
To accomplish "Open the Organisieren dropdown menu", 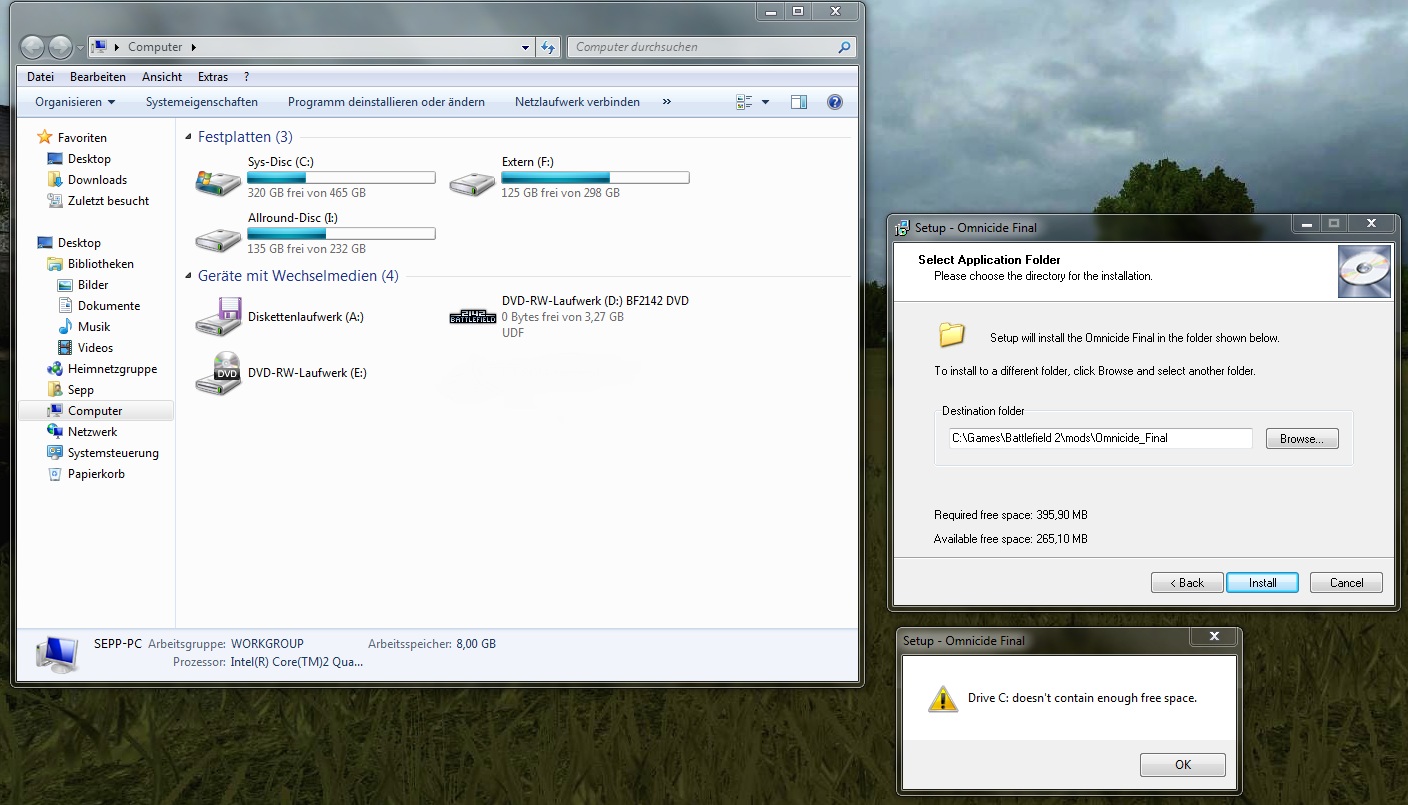I will pos(75,102).
